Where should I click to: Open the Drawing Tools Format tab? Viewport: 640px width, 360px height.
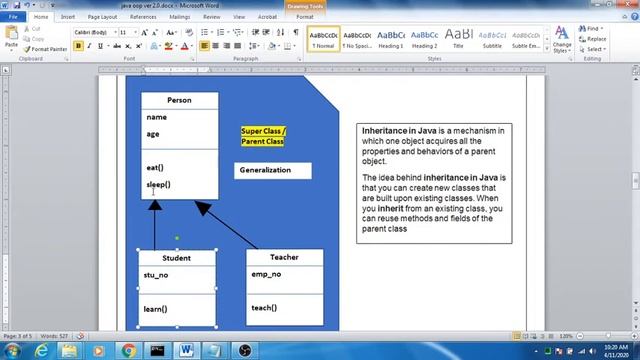[x=305, y=17]
